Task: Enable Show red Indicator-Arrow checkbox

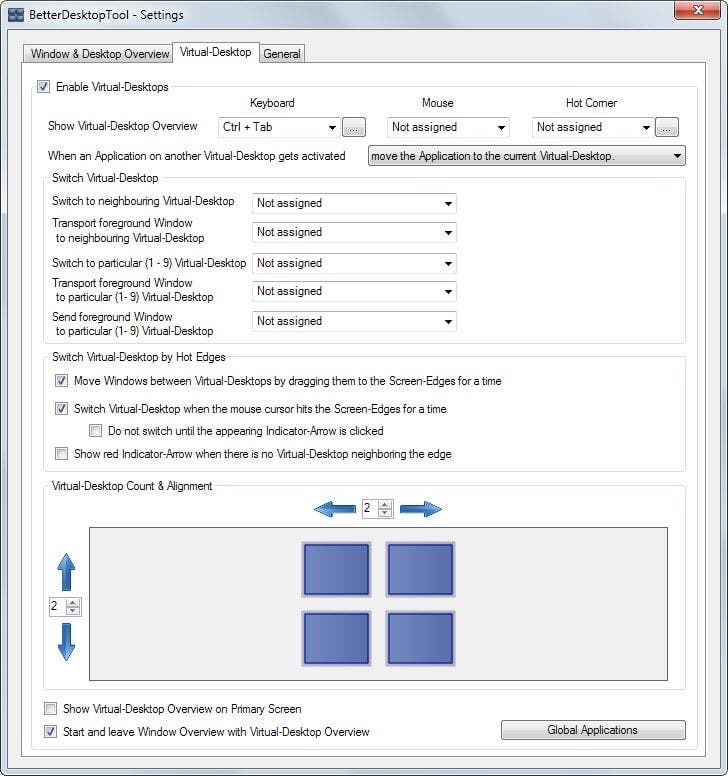Action: [x=61, y=453]
